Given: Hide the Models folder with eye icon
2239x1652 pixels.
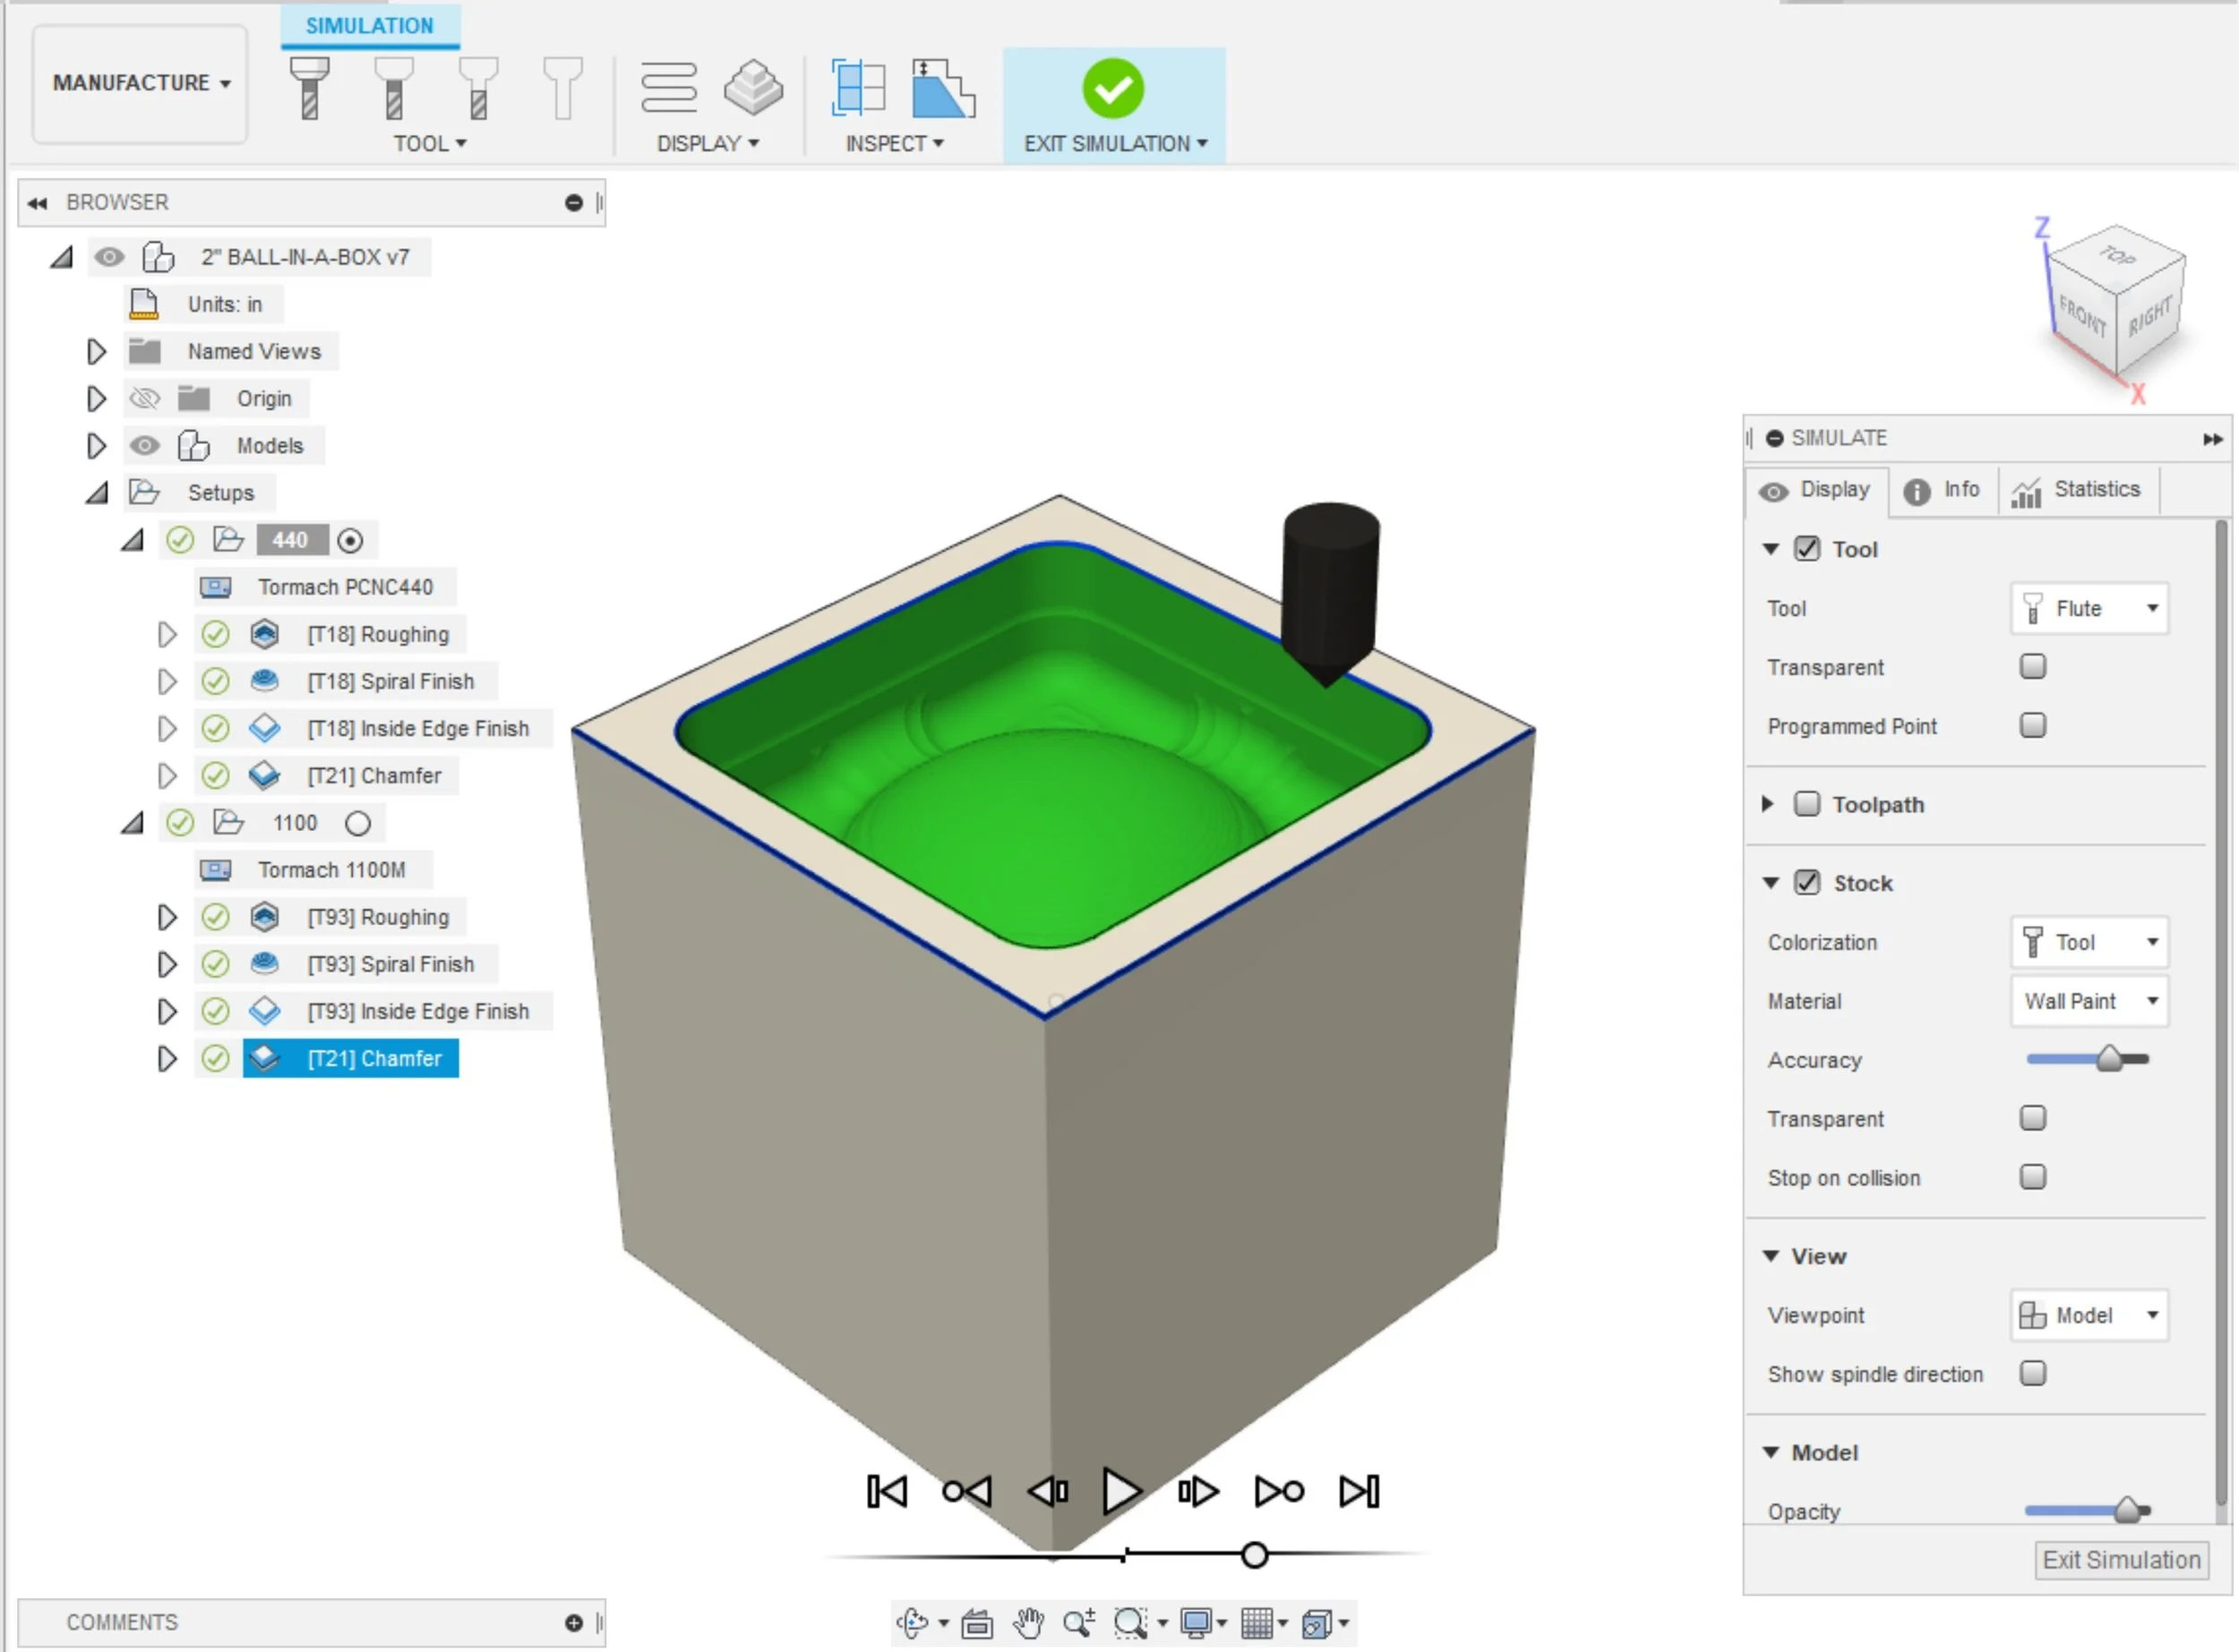Looking at the screenshot, I should pos(145,445).
